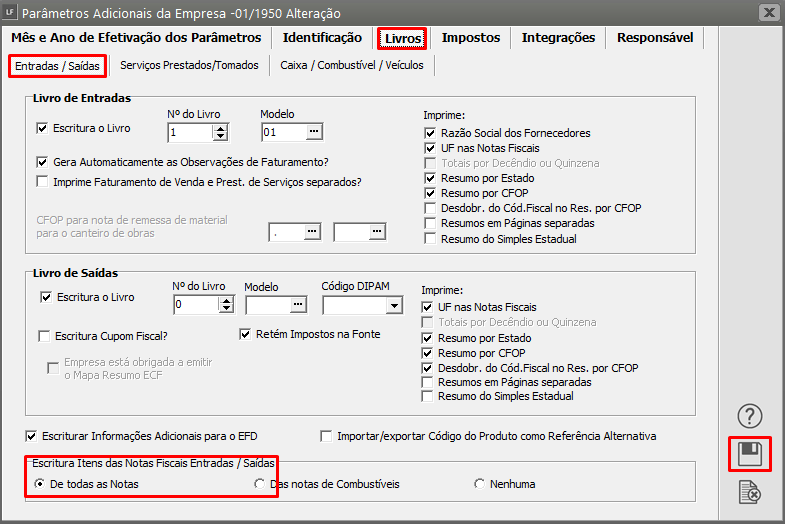
Task: Open the Livros tab
Action: [x=403, y=39]
